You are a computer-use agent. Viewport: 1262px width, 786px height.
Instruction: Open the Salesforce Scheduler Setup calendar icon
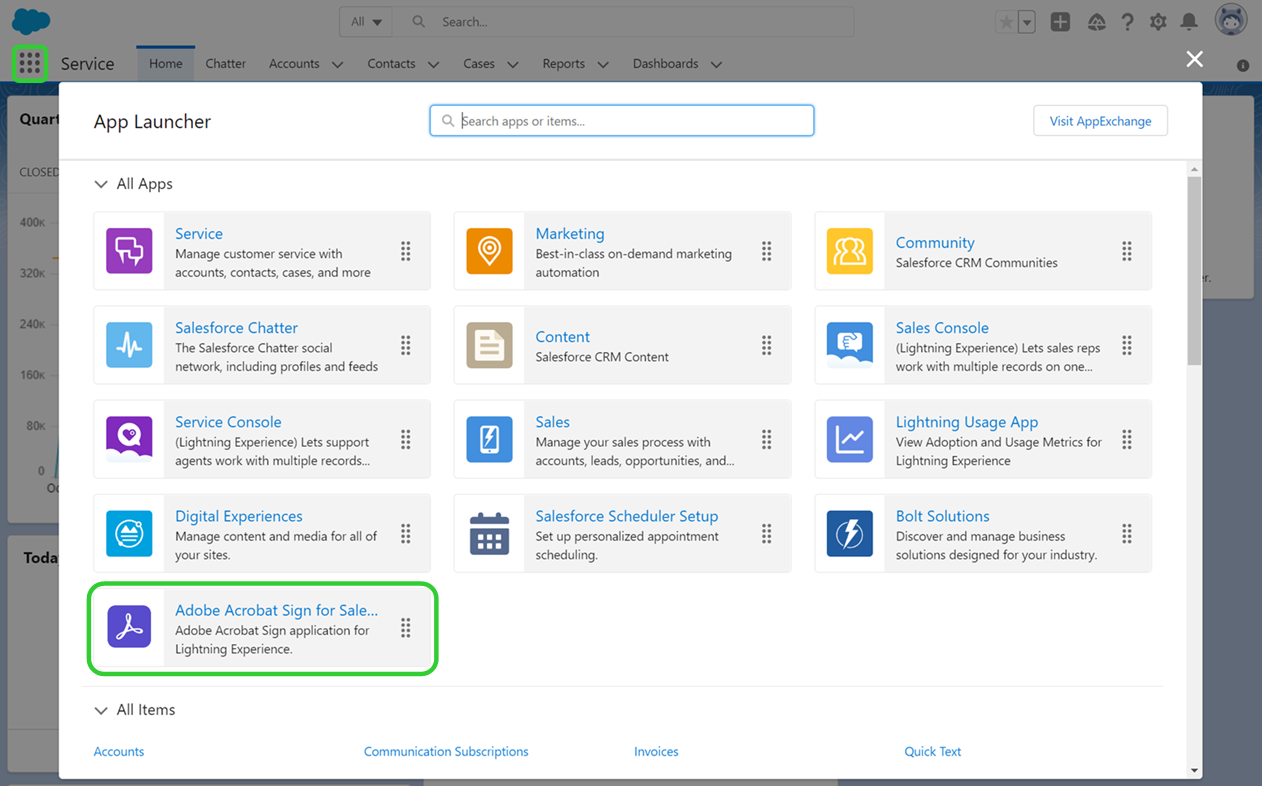coord(489,533)
